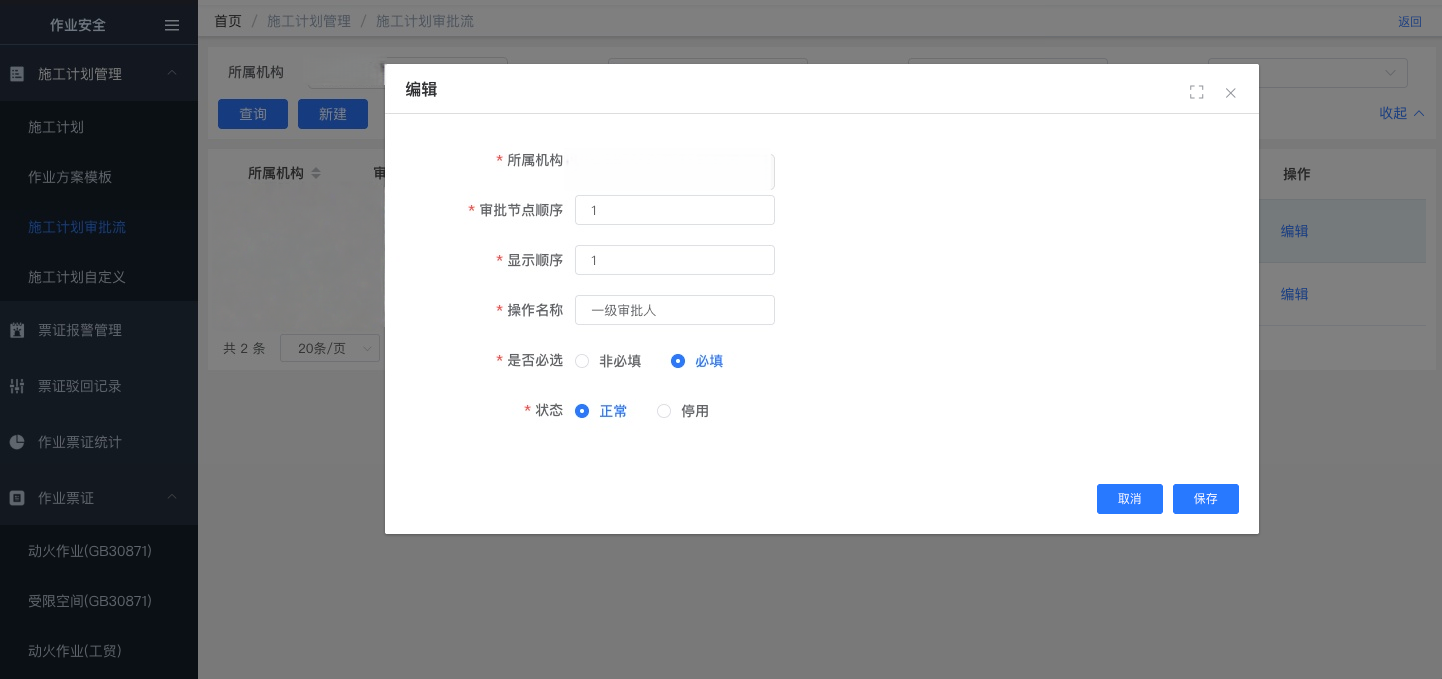Choose 正常 status radio button
This screenshot has width=1442, height=679.
tap(582, 411)
